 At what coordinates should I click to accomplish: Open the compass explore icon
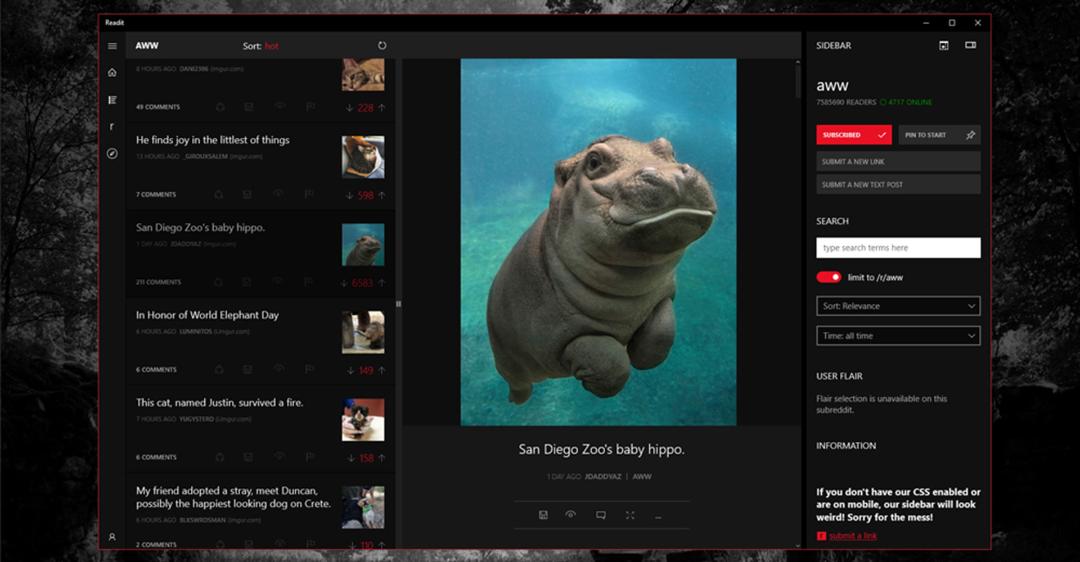click(112, 154)
